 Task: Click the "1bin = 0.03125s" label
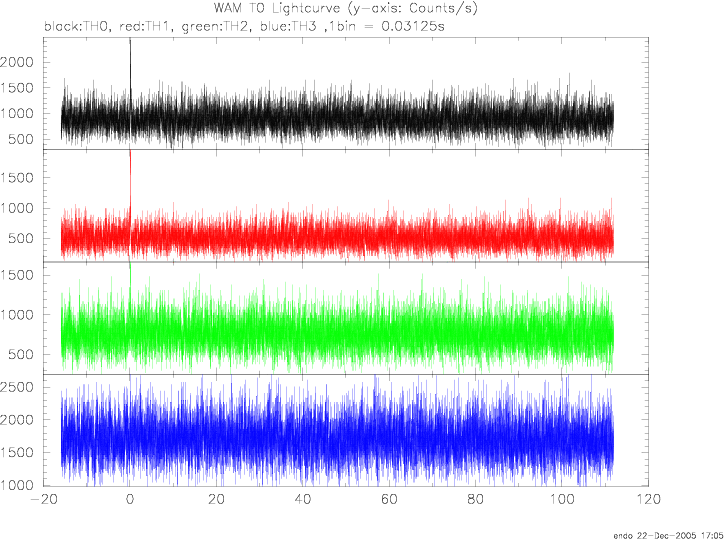(388, 26)
